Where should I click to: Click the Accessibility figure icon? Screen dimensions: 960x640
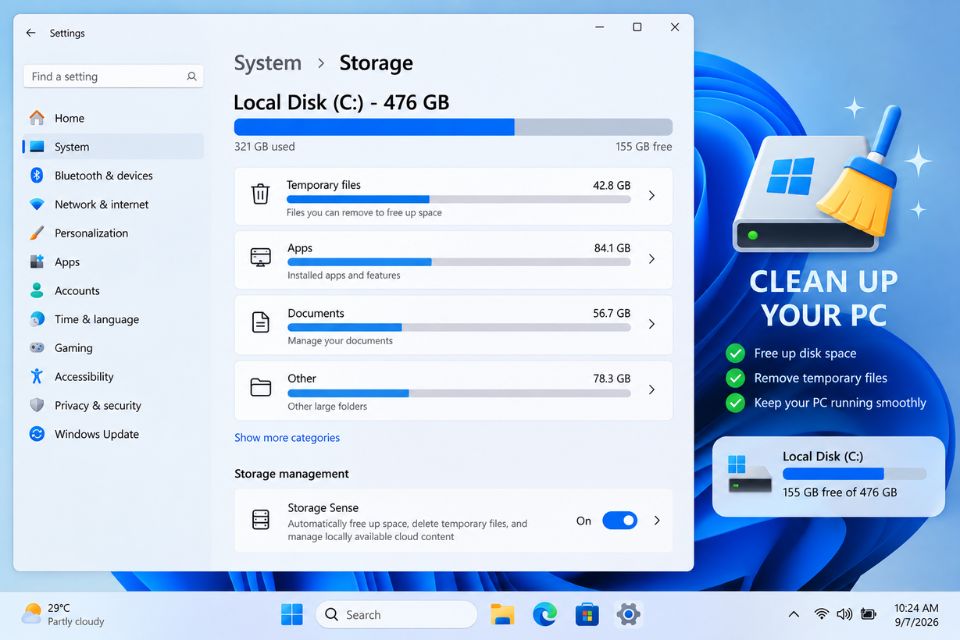[37, 376]
